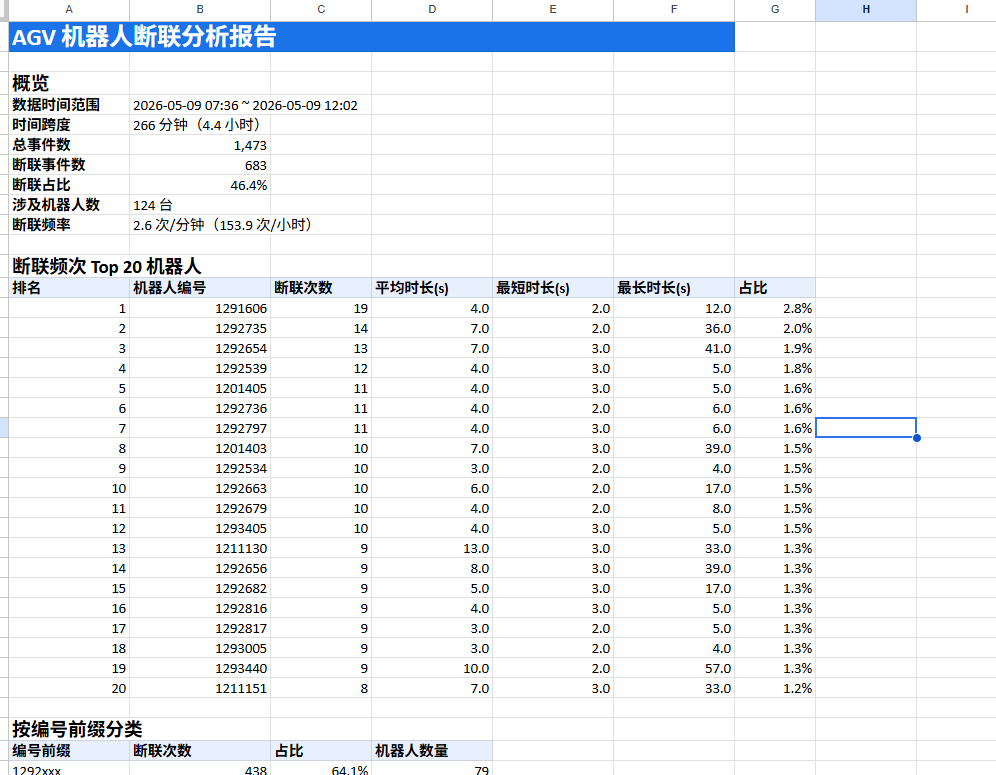Image resolution: width=996 pixels, height=775 pixels.
Task: Click the '占比' header in column G
Action: [x=775, y=288]
